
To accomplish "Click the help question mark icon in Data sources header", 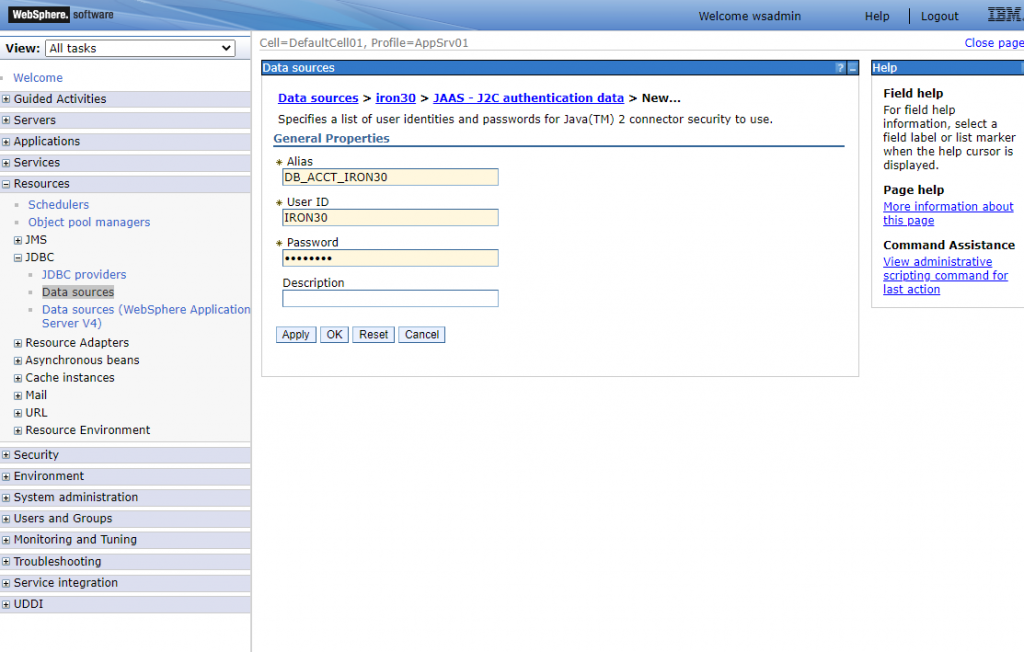I will click(x=840, y=68).
